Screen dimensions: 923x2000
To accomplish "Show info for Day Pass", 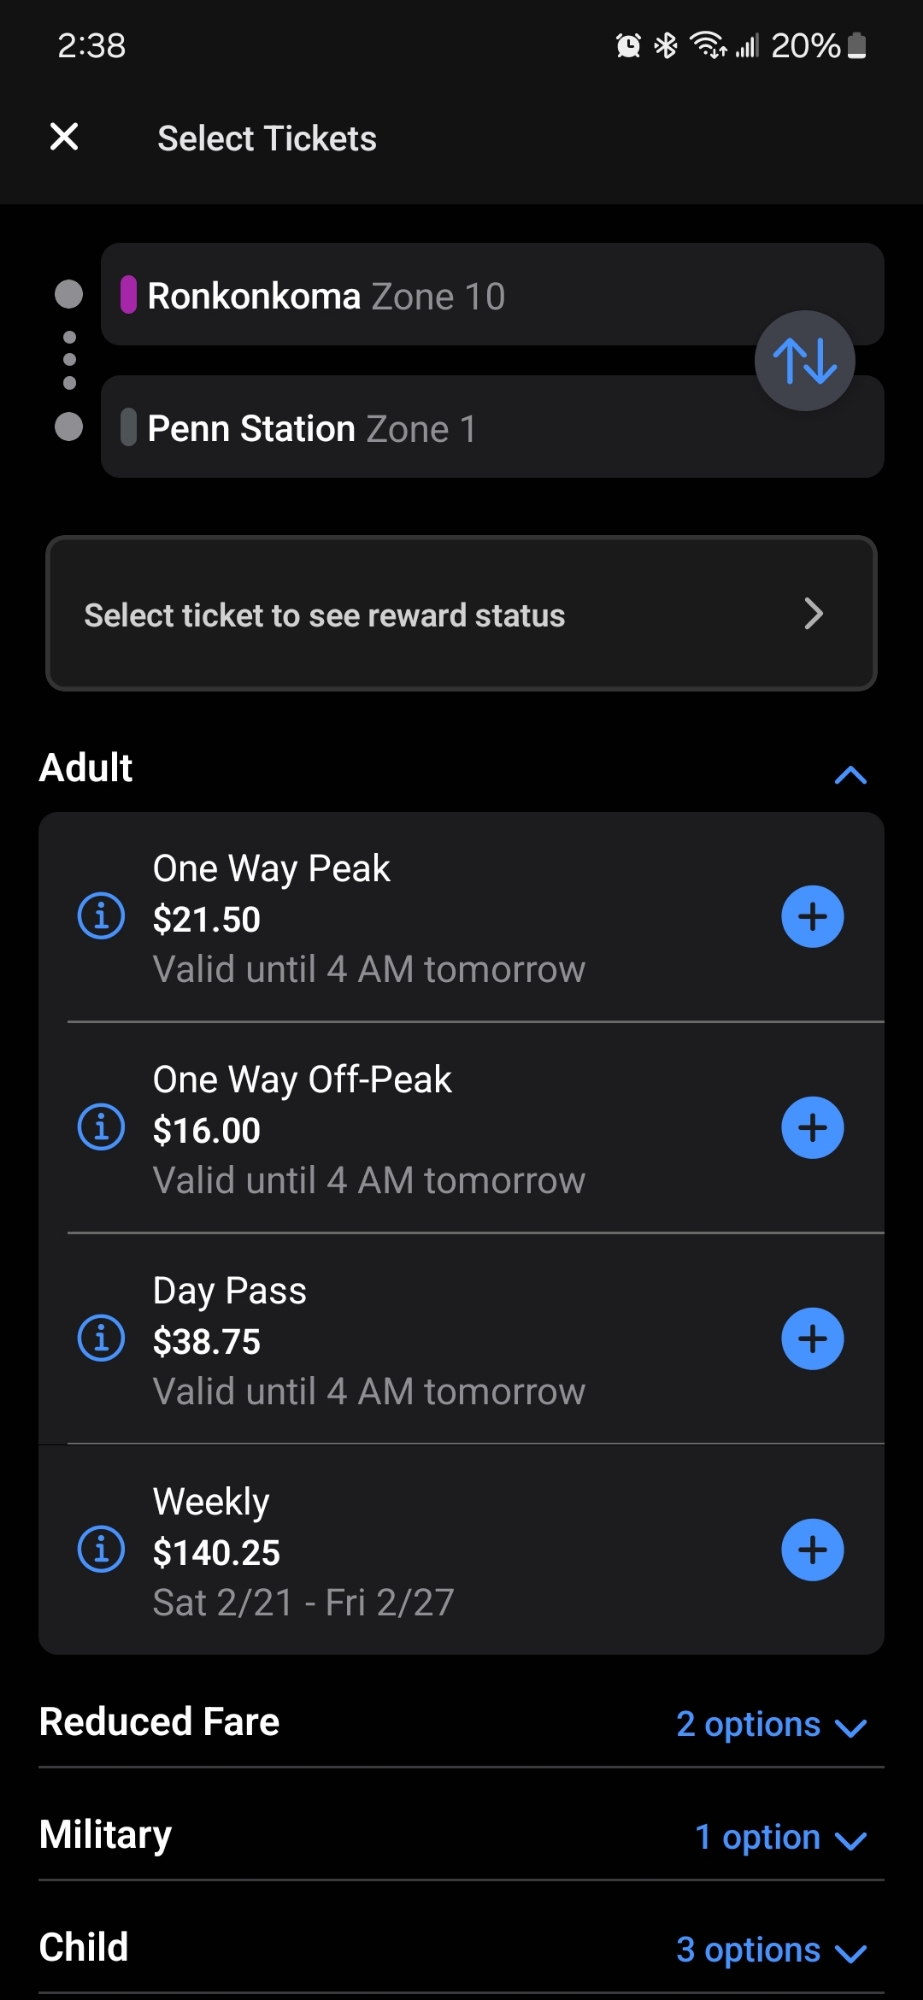I will (102, 1338).
